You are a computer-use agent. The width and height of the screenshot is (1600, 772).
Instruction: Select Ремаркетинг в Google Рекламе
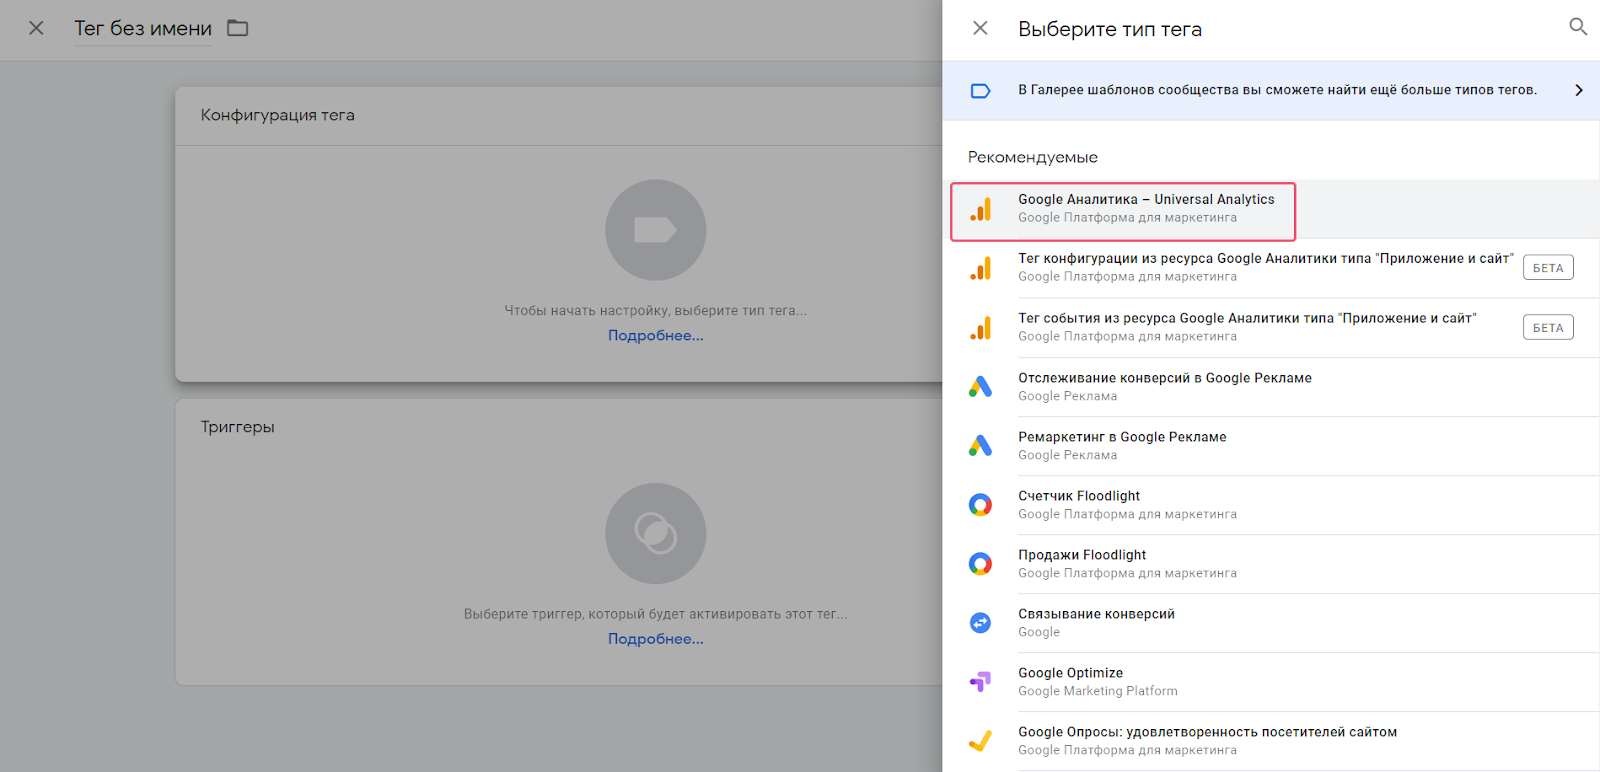pos(1271,446)
